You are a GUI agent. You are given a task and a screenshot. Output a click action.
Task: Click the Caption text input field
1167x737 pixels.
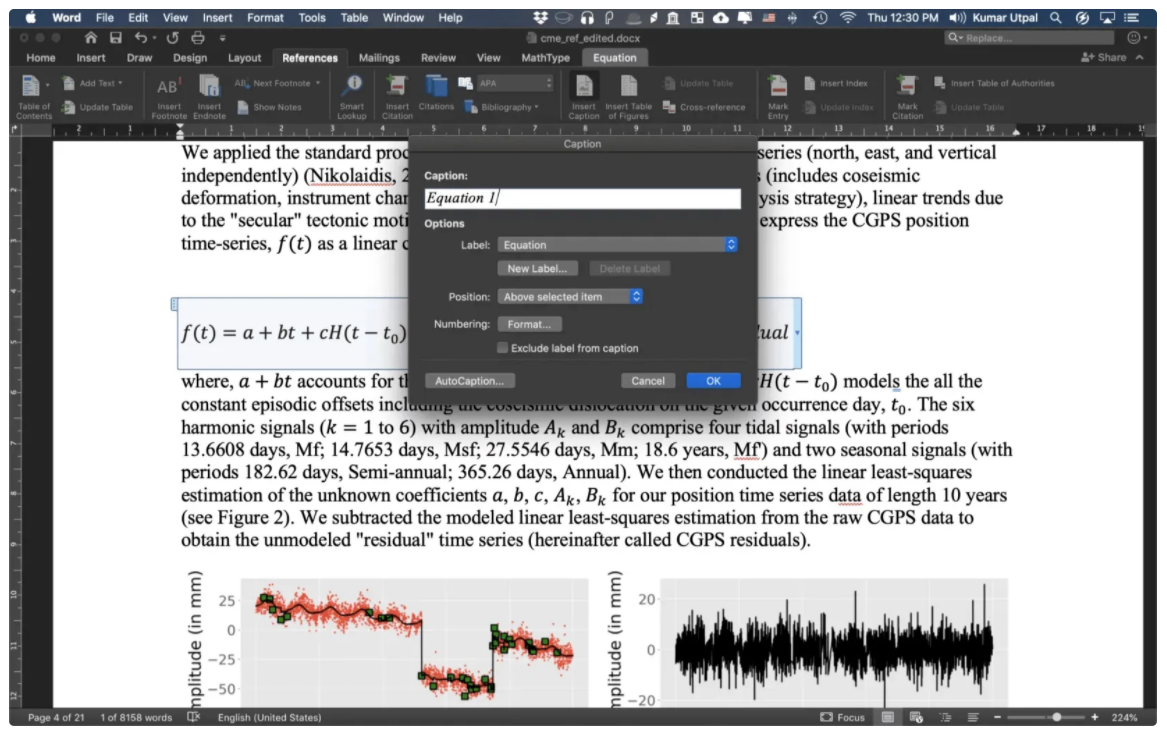(582, 198)
